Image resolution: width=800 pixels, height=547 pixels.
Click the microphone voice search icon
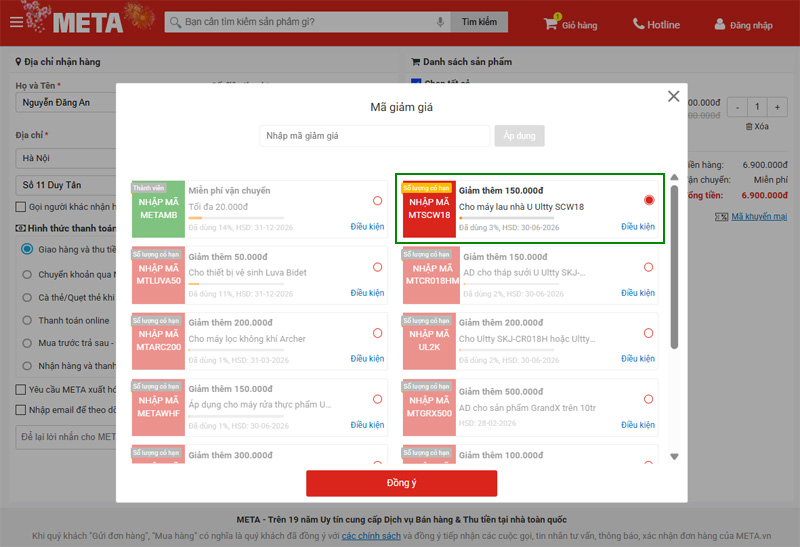[x=440, y=22]
